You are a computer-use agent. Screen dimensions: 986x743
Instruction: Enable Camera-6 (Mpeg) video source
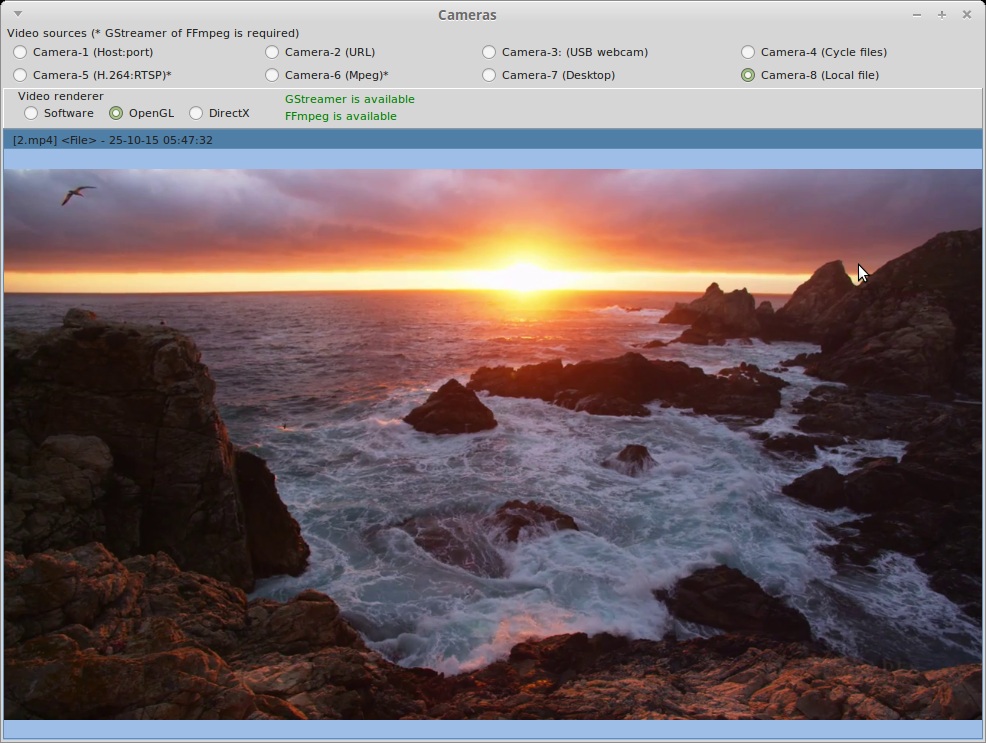coord(272,75)
